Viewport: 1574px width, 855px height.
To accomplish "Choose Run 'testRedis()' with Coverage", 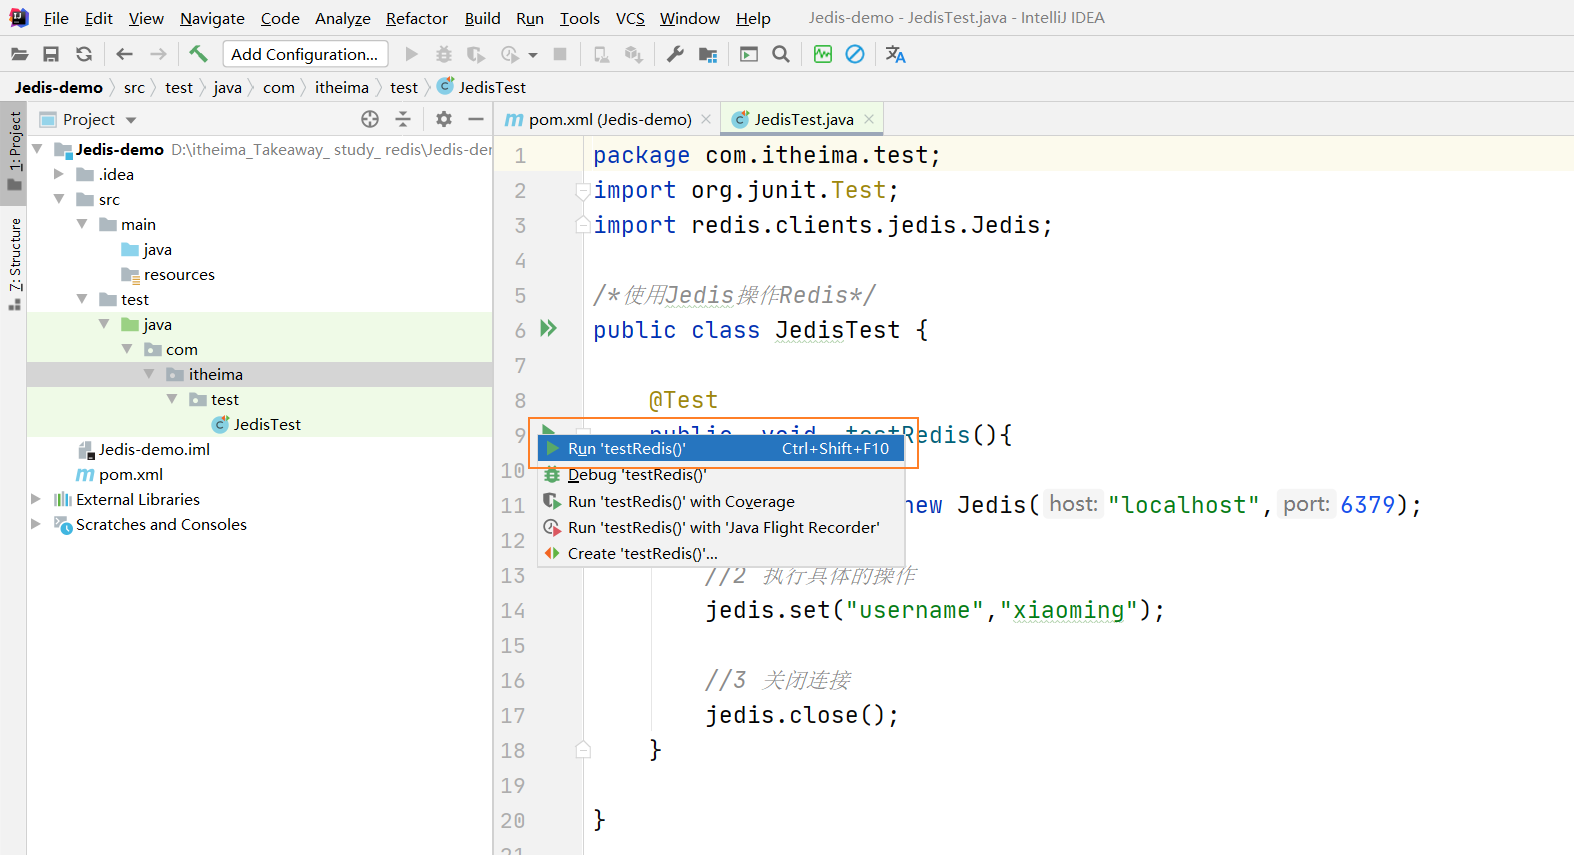I will (x=720, y=501).
